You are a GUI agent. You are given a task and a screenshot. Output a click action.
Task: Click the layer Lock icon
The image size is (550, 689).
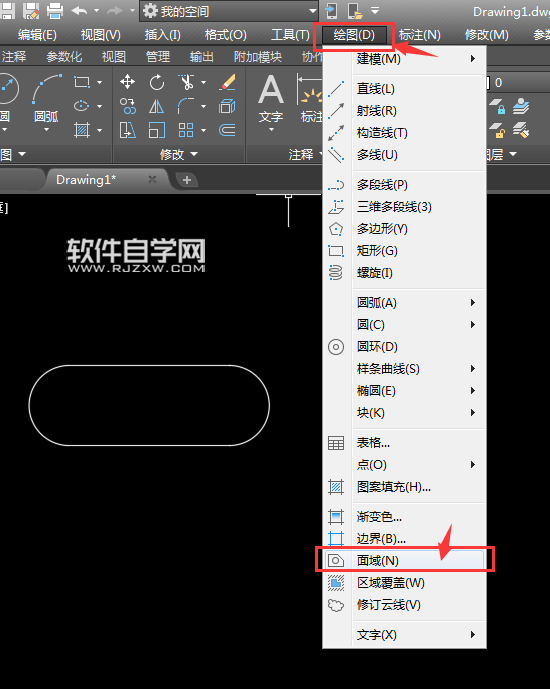(497, 106)
